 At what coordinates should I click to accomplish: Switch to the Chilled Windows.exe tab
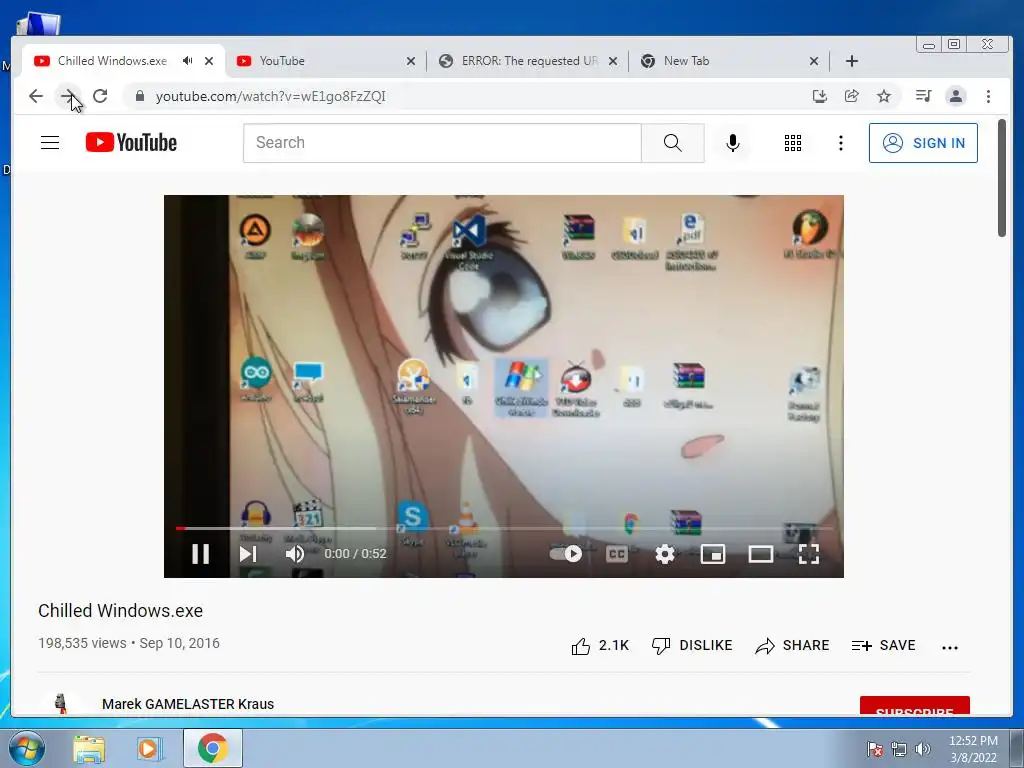[112, 61]
